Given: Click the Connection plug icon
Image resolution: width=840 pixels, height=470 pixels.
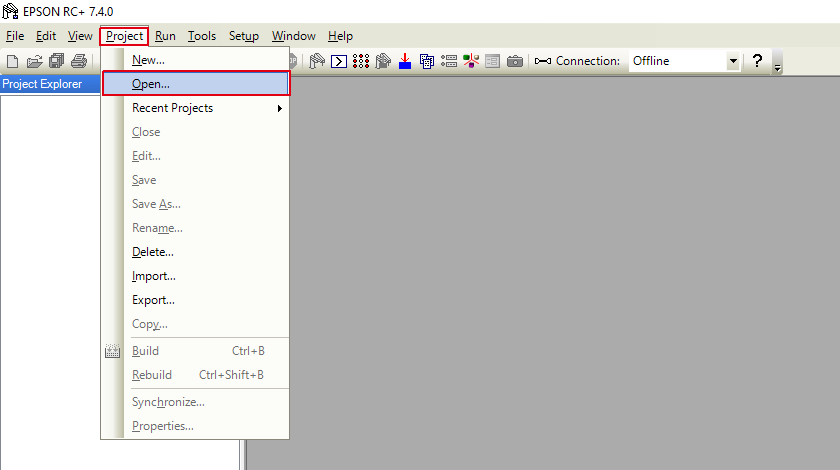Looking at the screenshot, I should 543,61.
